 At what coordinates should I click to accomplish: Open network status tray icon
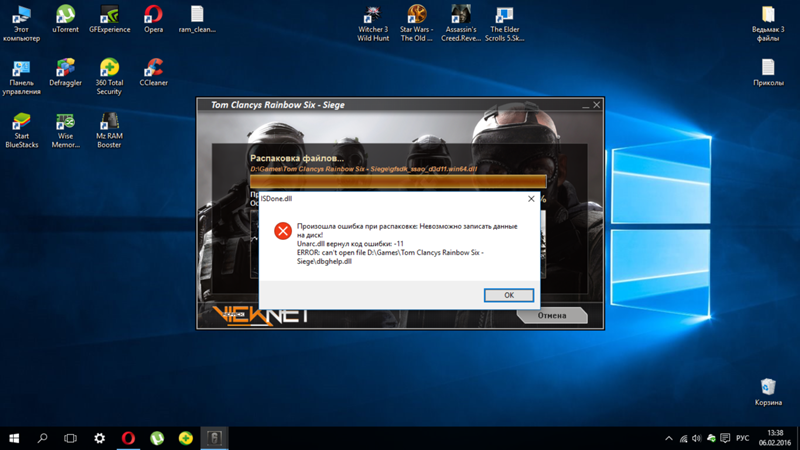[x=683, y=439]
